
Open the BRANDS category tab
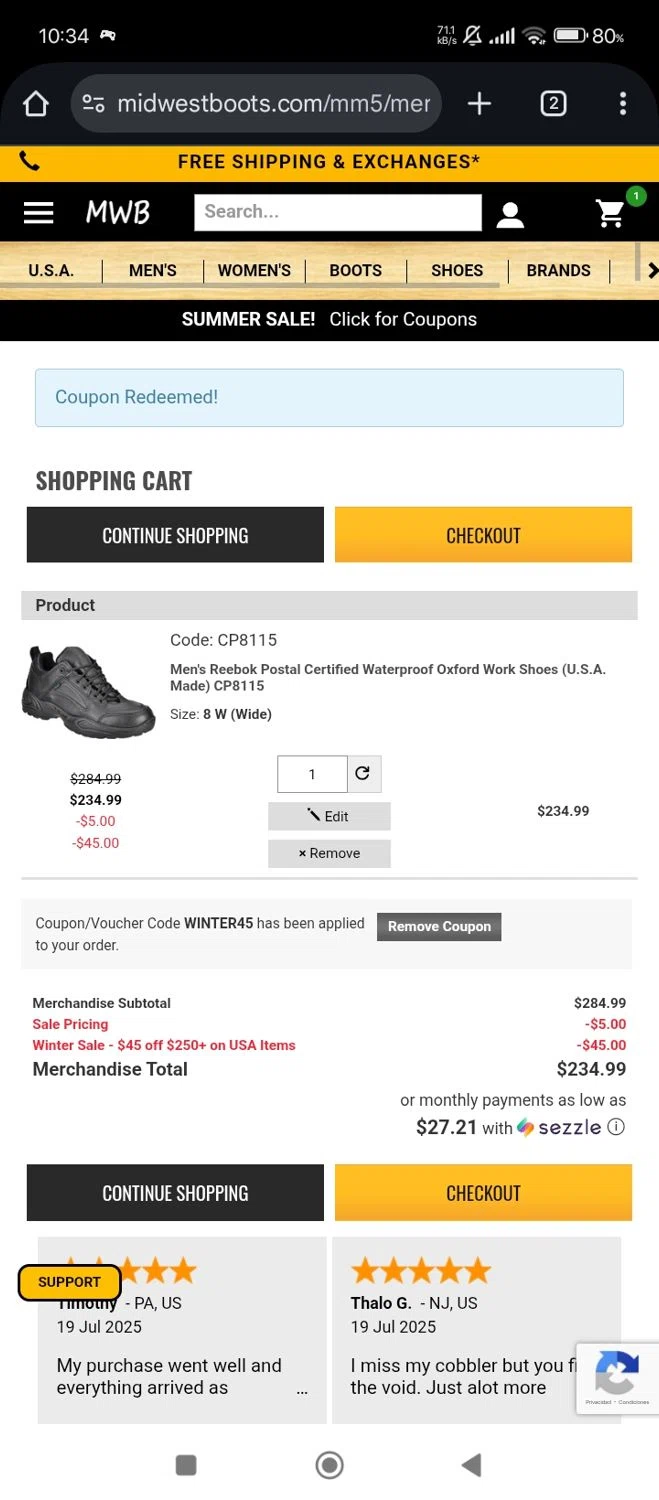tap(558, 270)
